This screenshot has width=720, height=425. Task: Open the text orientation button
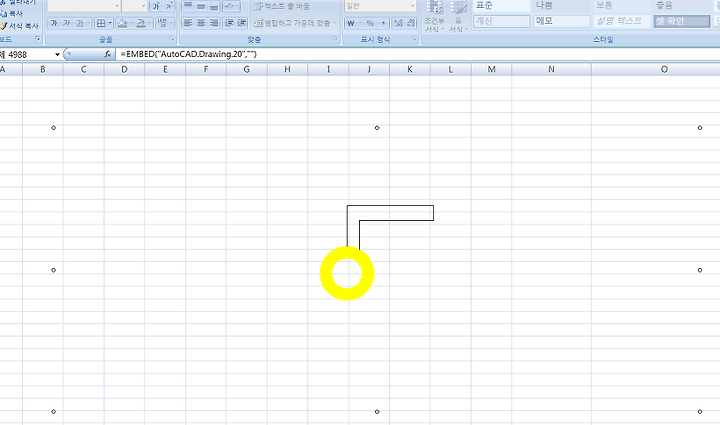click(231, 6)
